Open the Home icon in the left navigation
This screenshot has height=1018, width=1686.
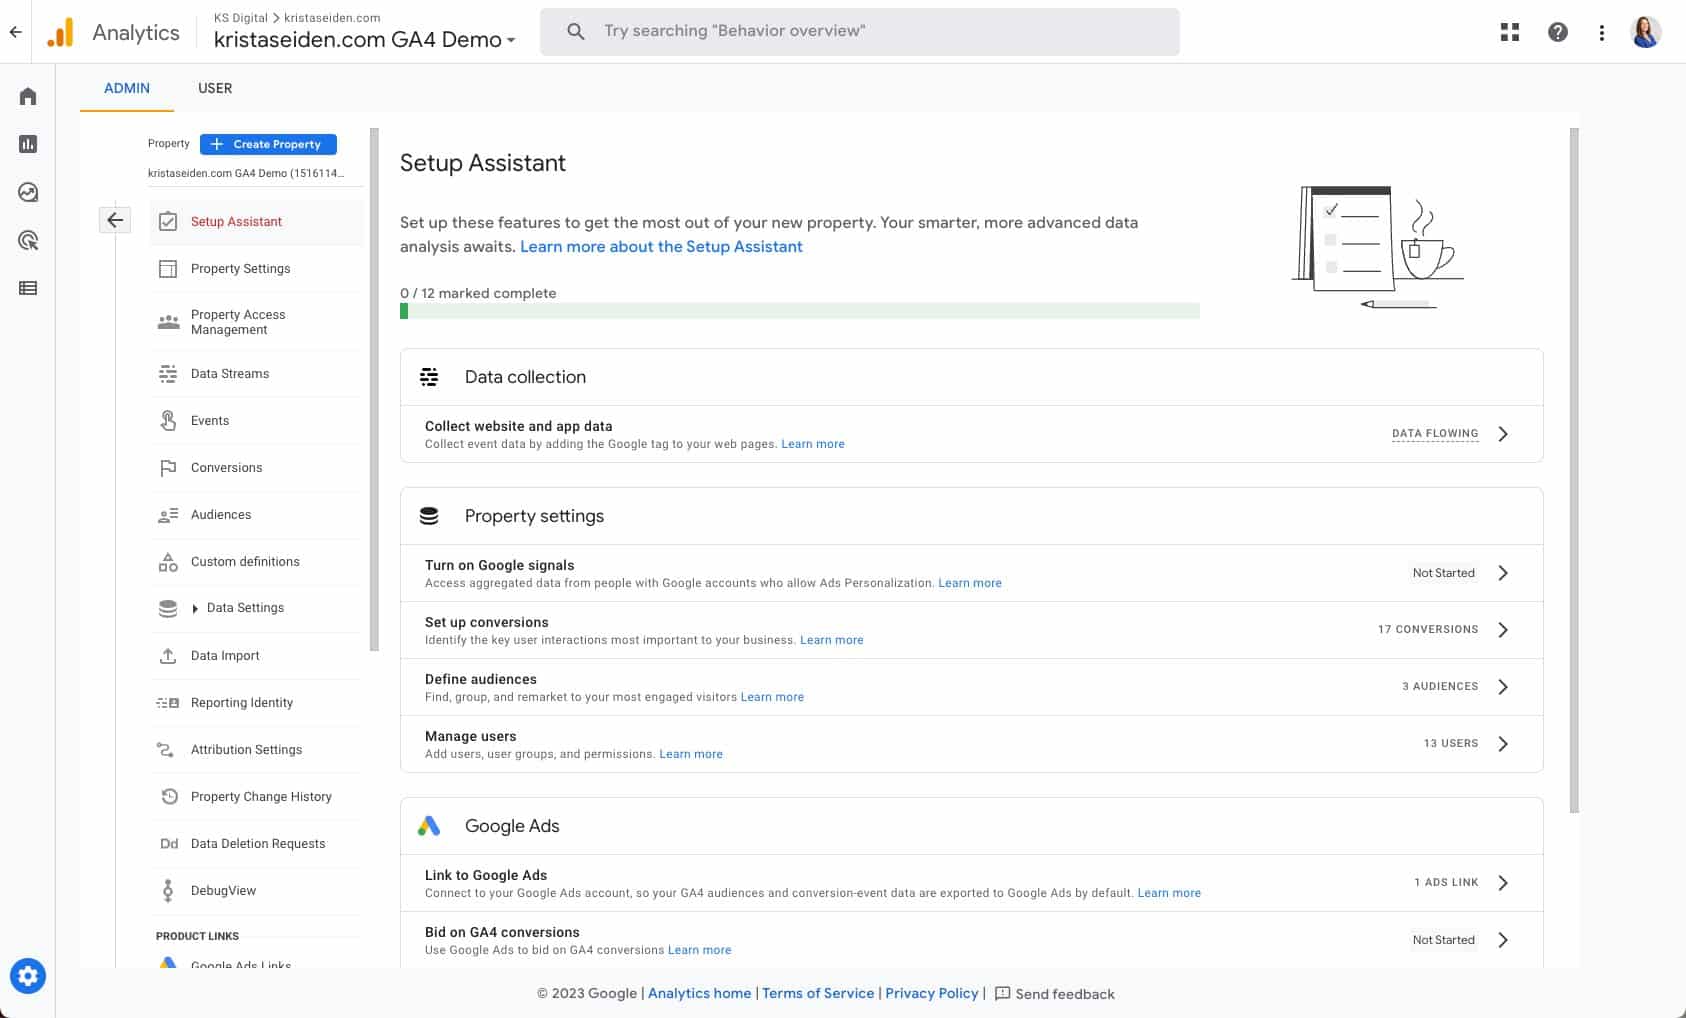click(27, 95)
